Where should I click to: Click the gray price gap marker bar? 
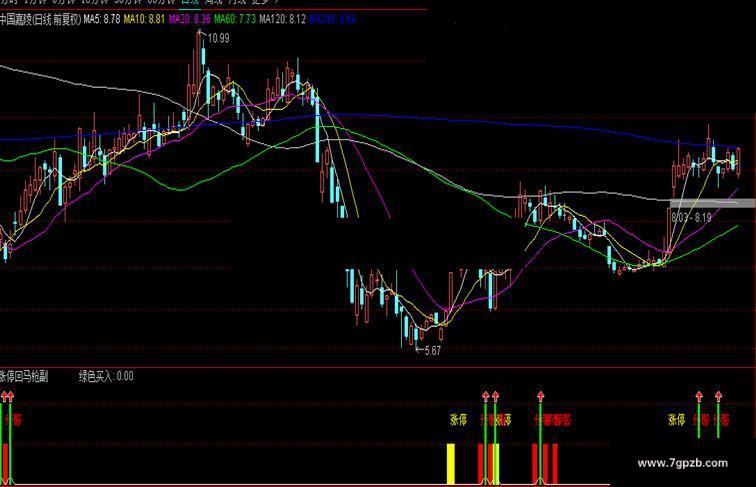tap(712, 203)
